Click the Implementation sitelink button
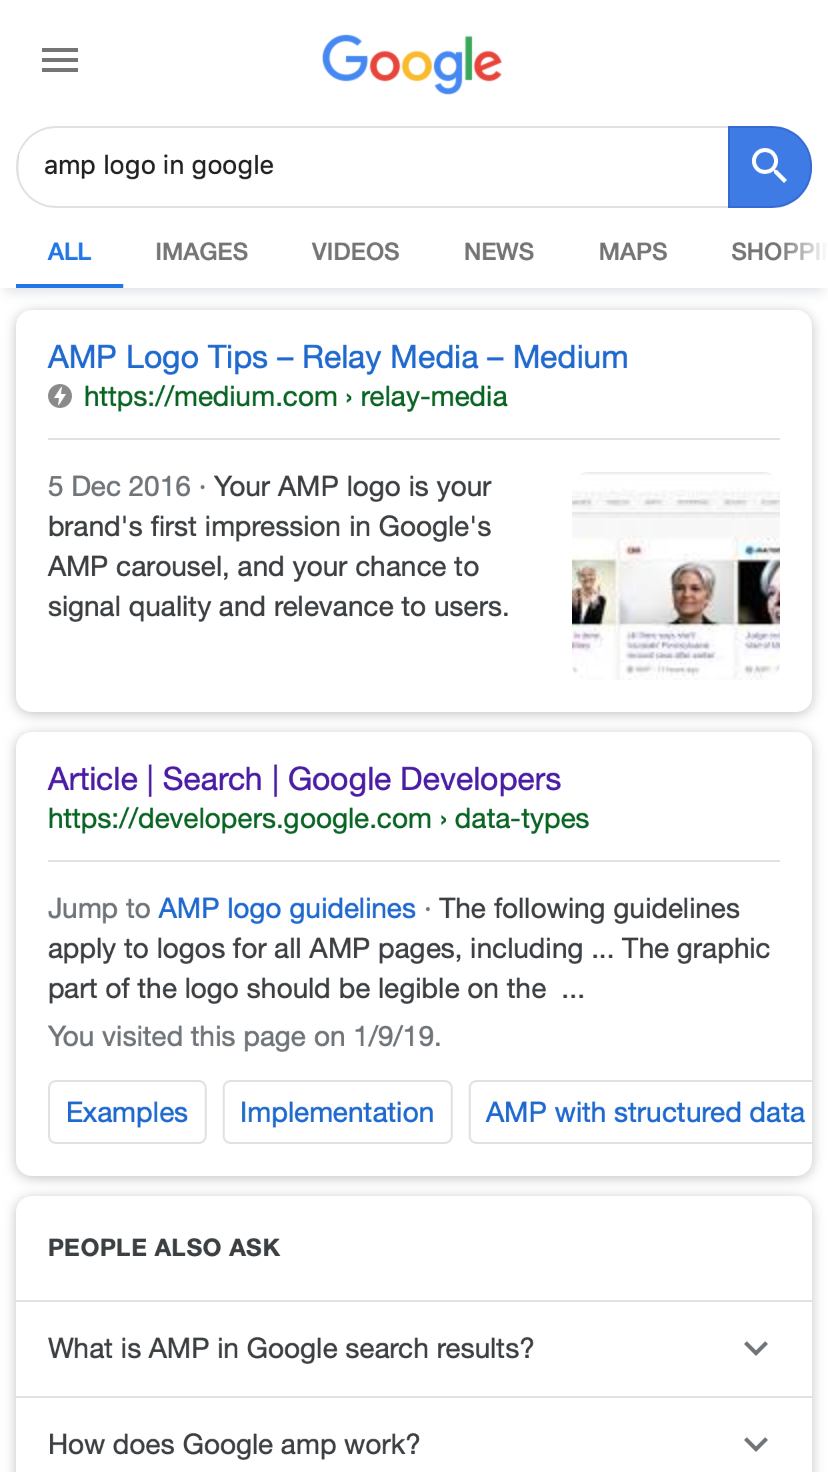This screenshot has width=828, height=1472. click(337, 1112)
